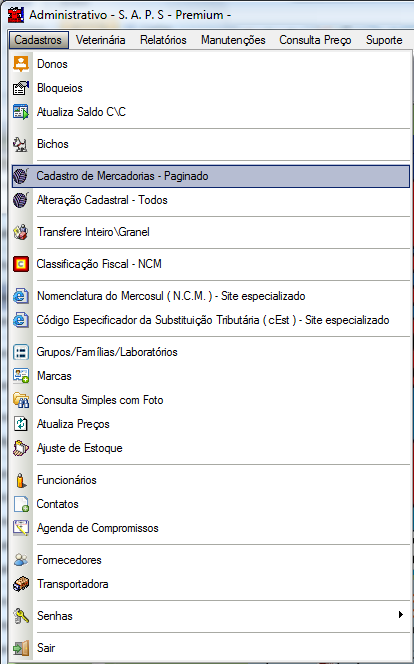
Task: Click the Funcionários candle icon
Action: (x=21, y=480)
